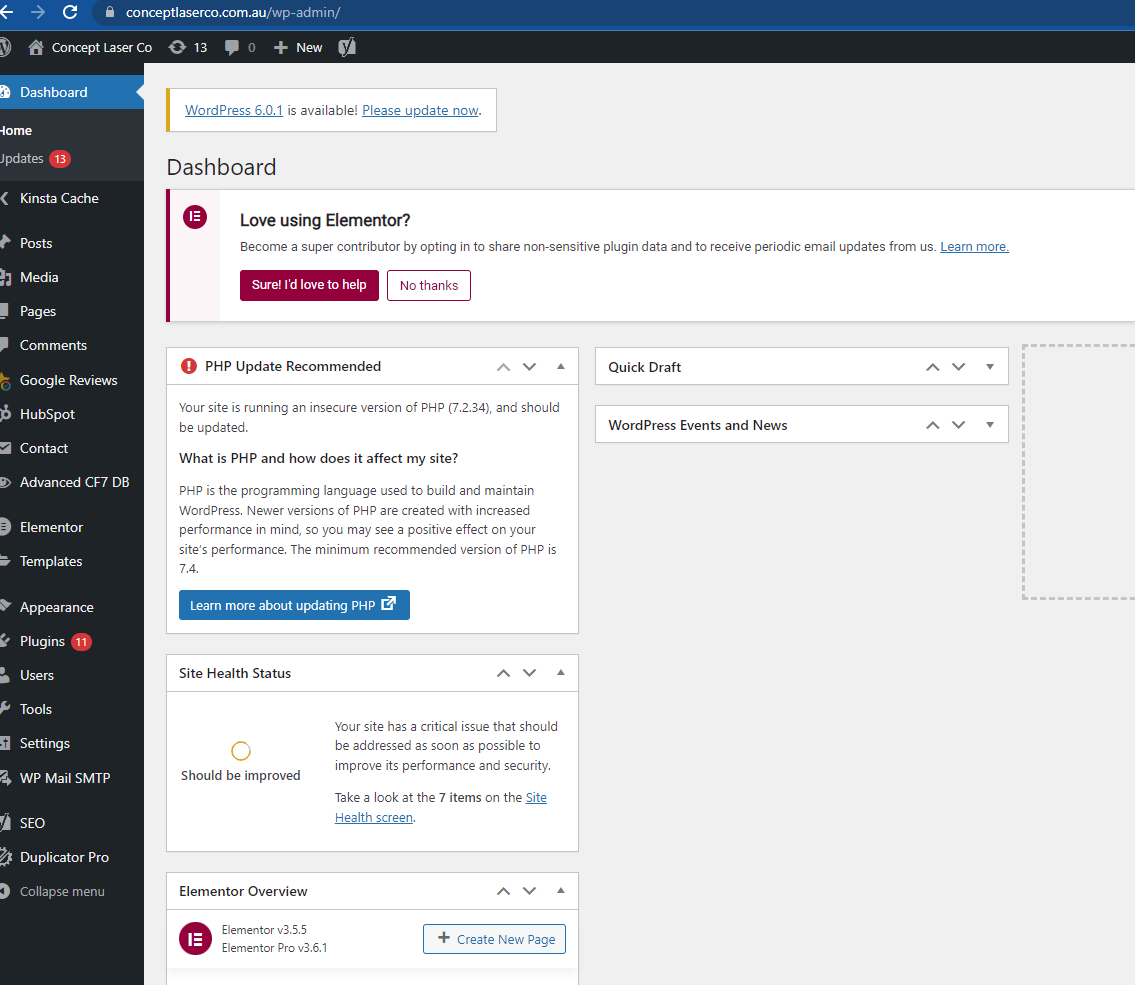Open the Settings menu
The height and width of the screenshot is (985, 1135).
pyautogui.click(x=72, y=743)
